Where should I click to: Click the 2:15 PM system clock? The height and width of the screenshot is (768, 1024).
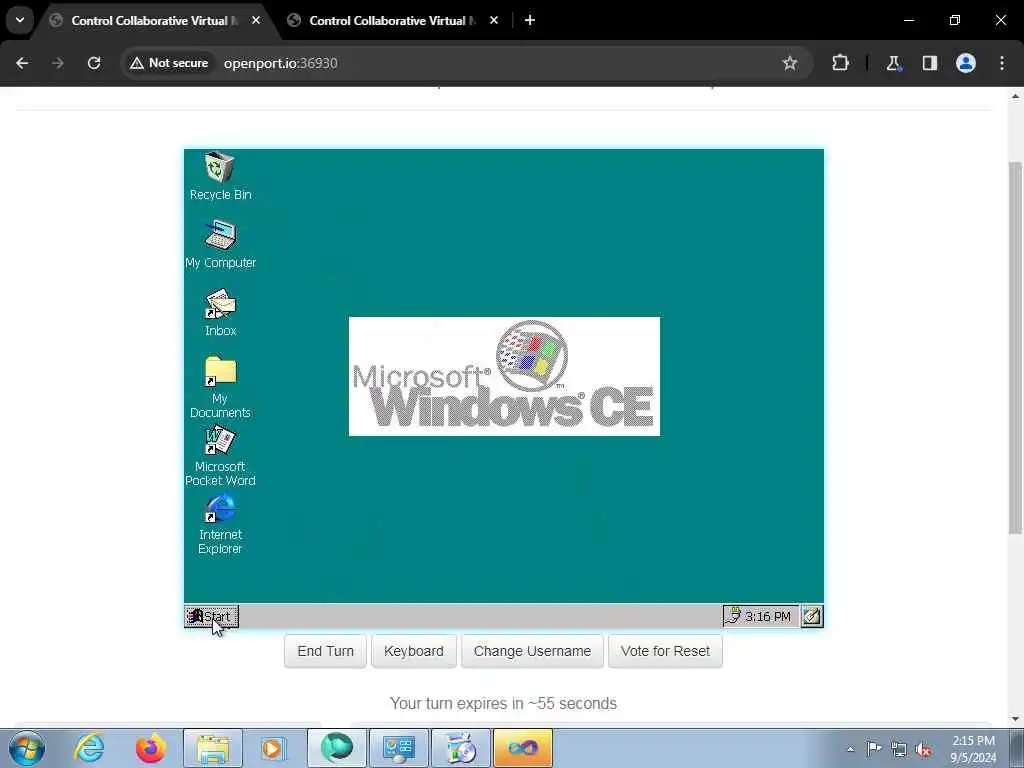(x=973, y=749)
